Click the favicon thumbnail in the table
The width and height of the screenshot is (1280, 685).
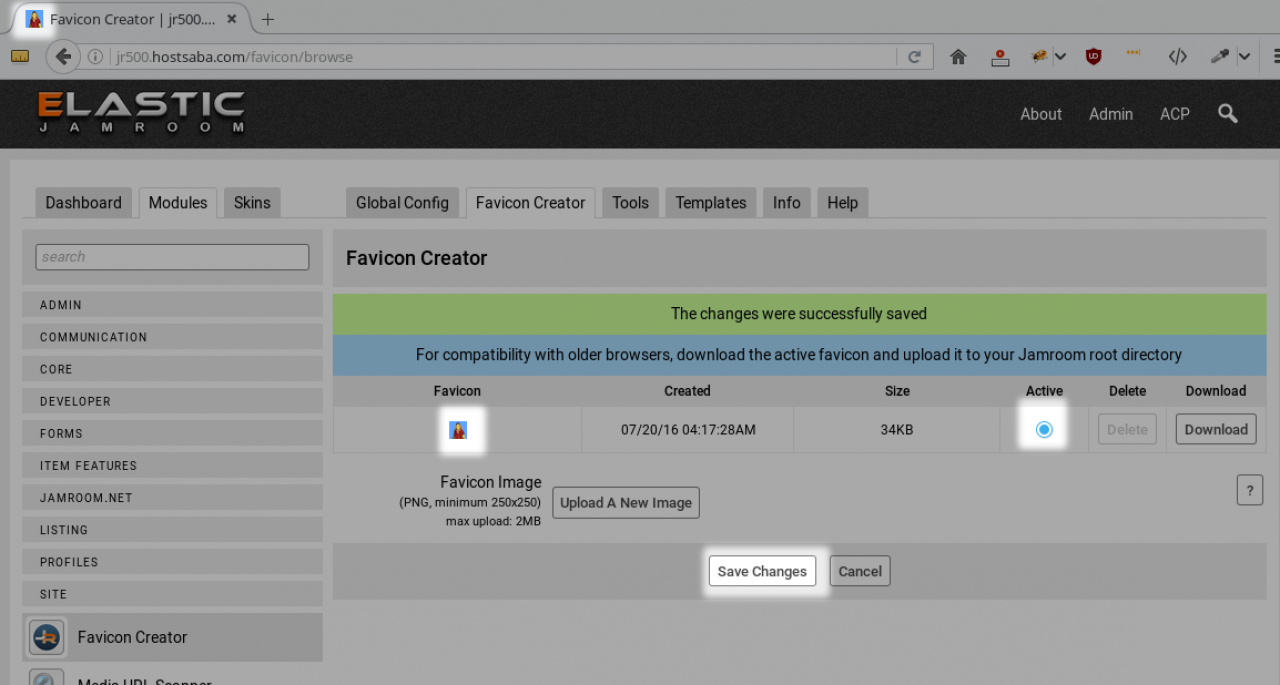(458, 430)
